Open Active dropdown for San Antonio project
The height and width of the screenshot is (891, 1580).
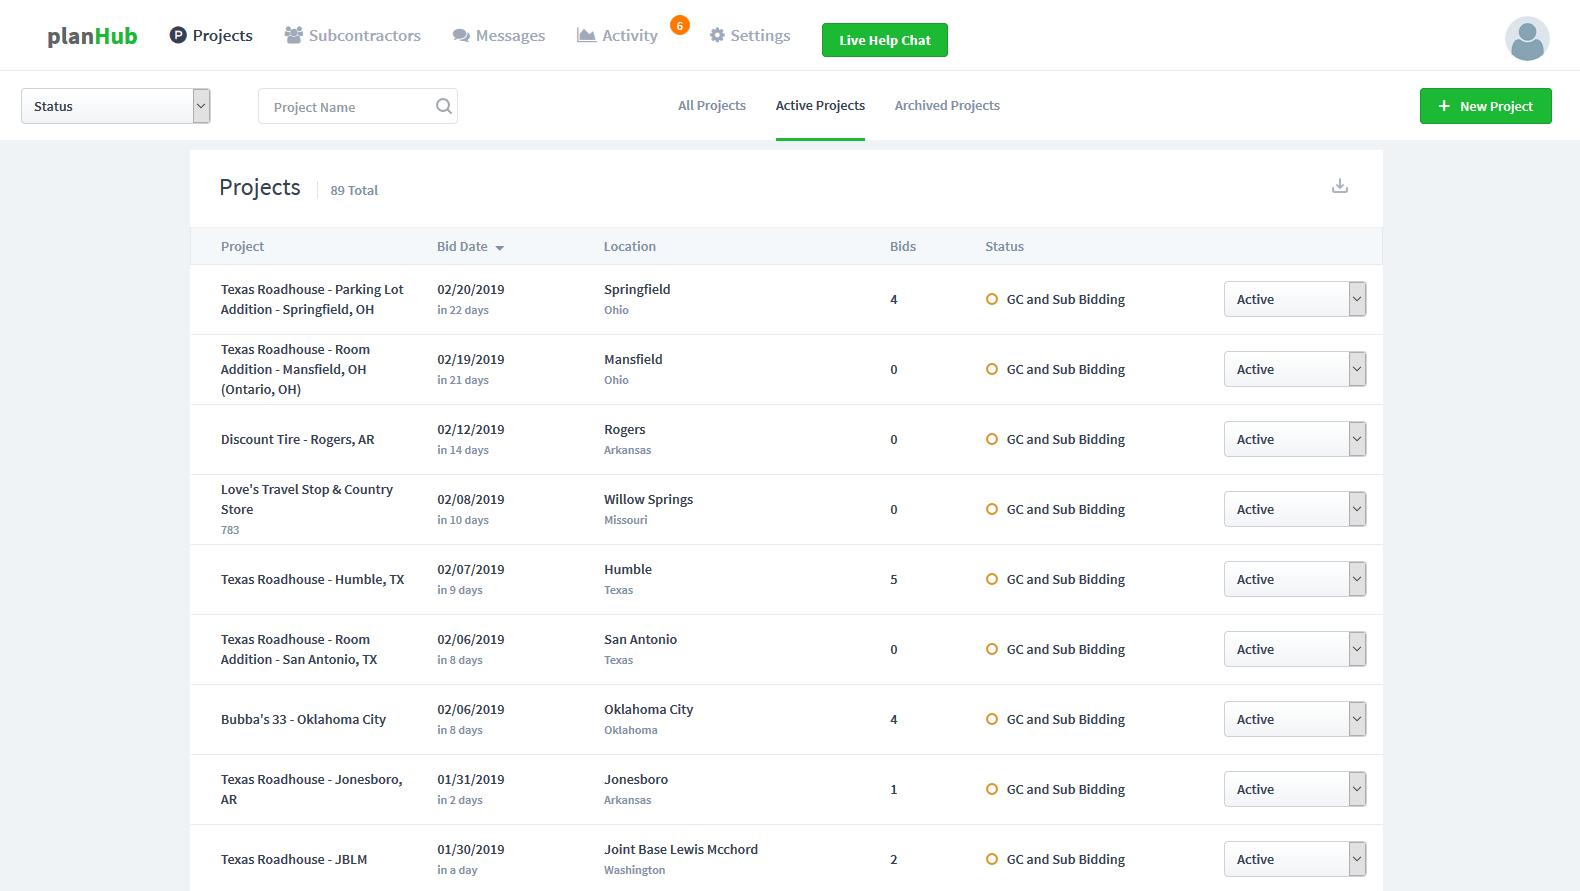pyautogui.click(x=1295, y=649)
